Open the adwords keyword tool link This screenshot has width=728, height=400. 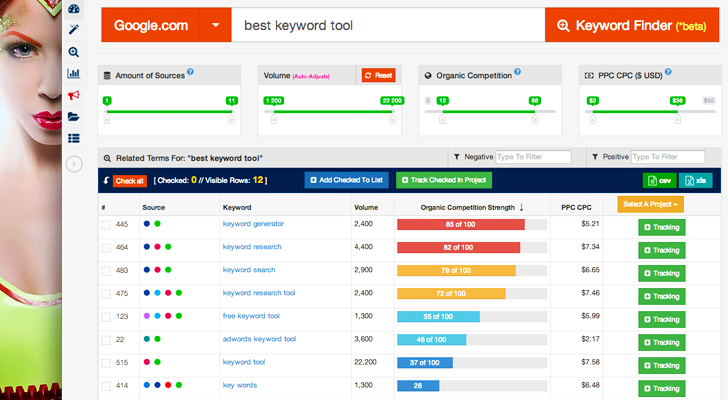(x=259, y=339)
